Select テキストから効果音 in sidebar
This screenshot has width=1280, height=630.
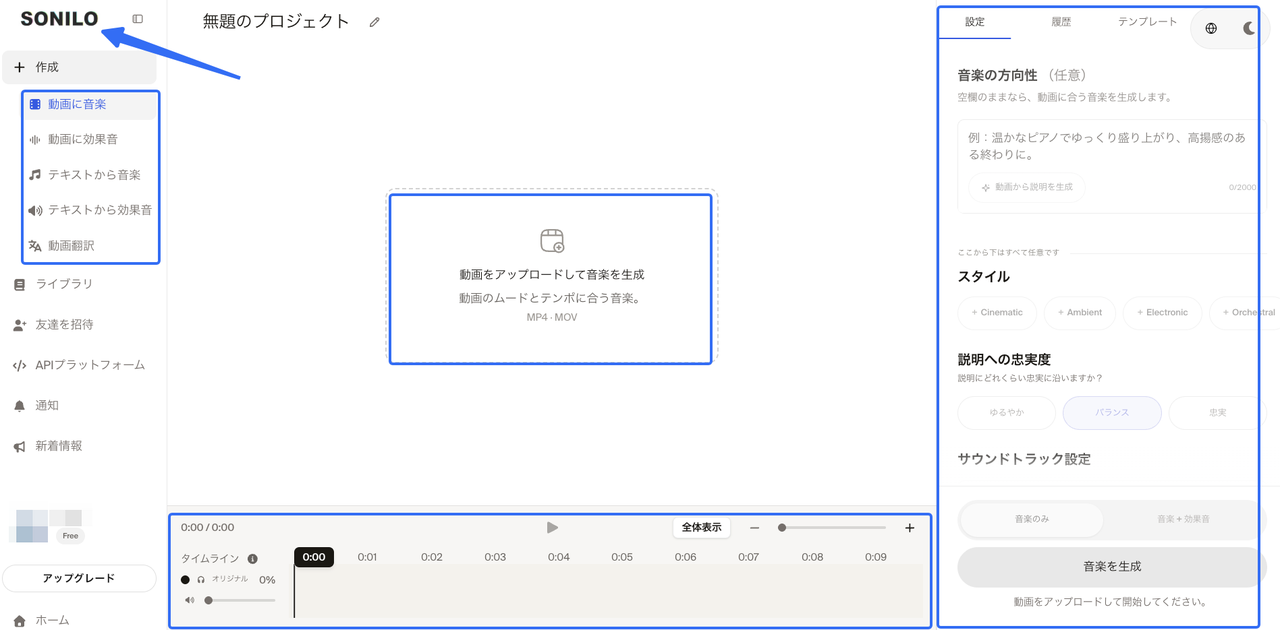[x=90, y=210]
